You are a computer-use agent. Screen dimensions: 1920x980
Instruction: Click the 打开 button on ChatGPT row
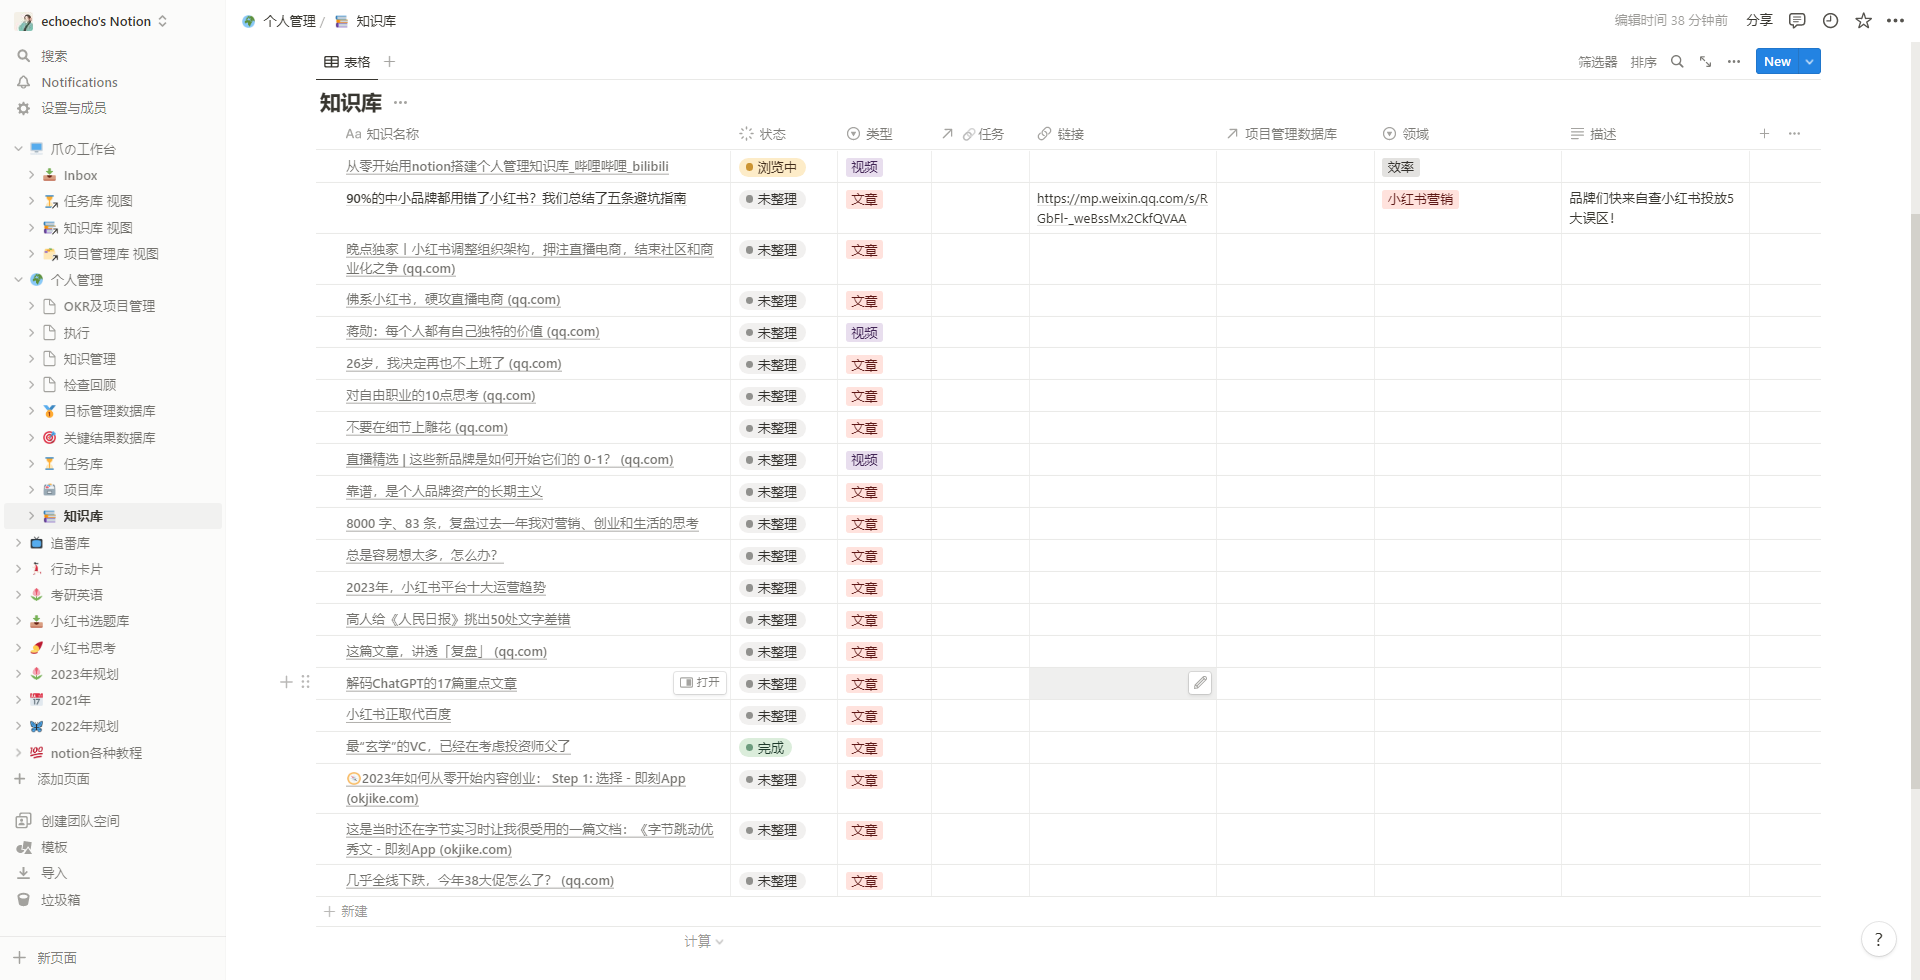(x=700, y=683)
